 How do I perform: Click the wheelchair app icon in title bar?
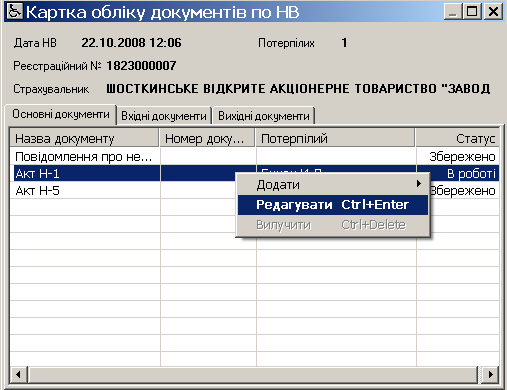14,12
